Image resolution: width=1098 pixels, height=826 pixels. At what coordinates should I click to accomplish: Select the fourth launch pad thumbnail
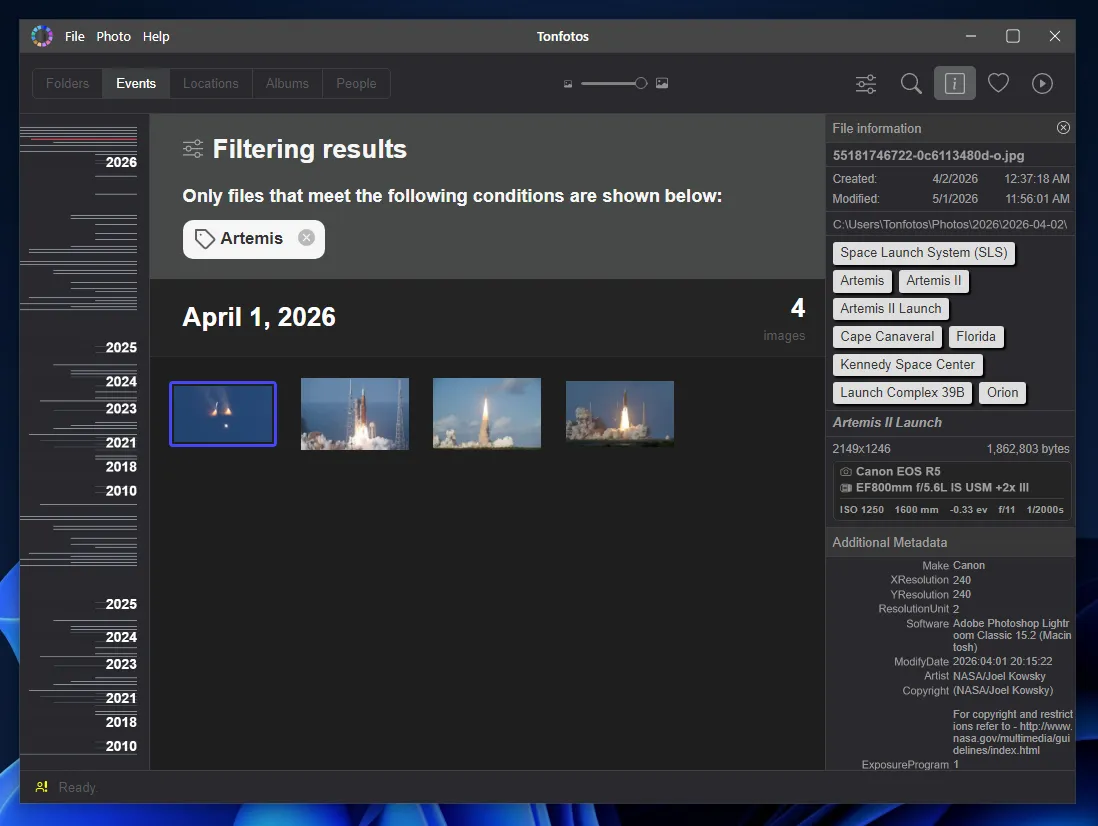coord(620,414)
